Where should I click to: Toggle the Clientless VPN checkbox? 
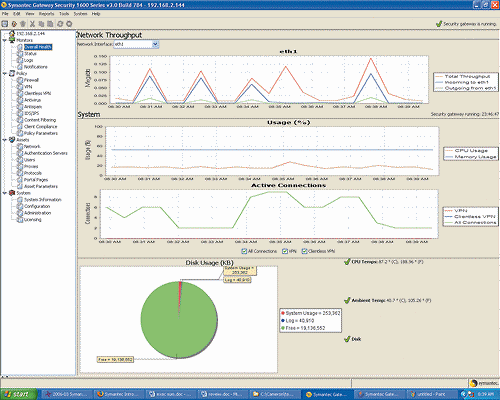pyautogui.click(x=304, y=251)
